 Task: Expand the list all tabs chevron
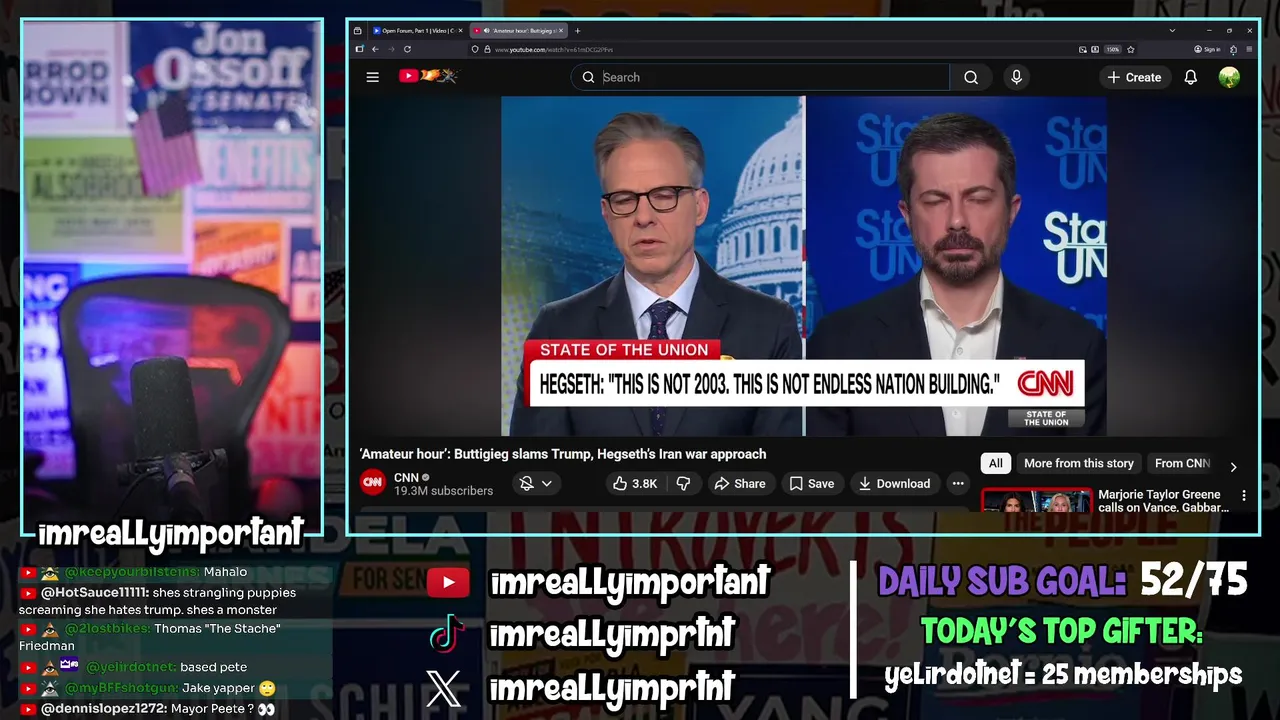tap(1172, 31)
